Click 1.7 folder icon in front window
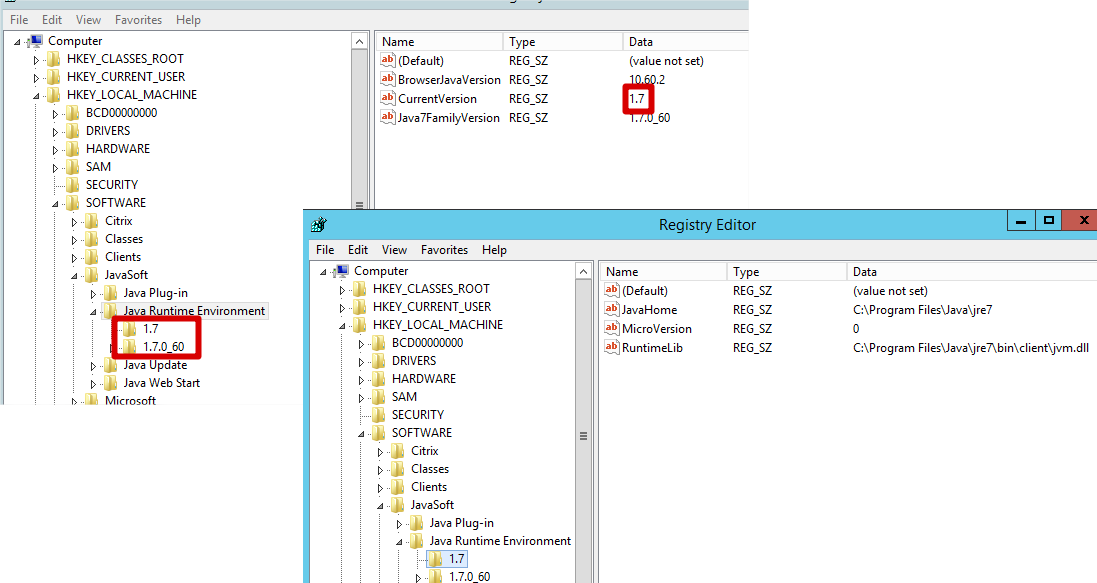This screenshot has height=583, width=1097. (x=435, y=559)
